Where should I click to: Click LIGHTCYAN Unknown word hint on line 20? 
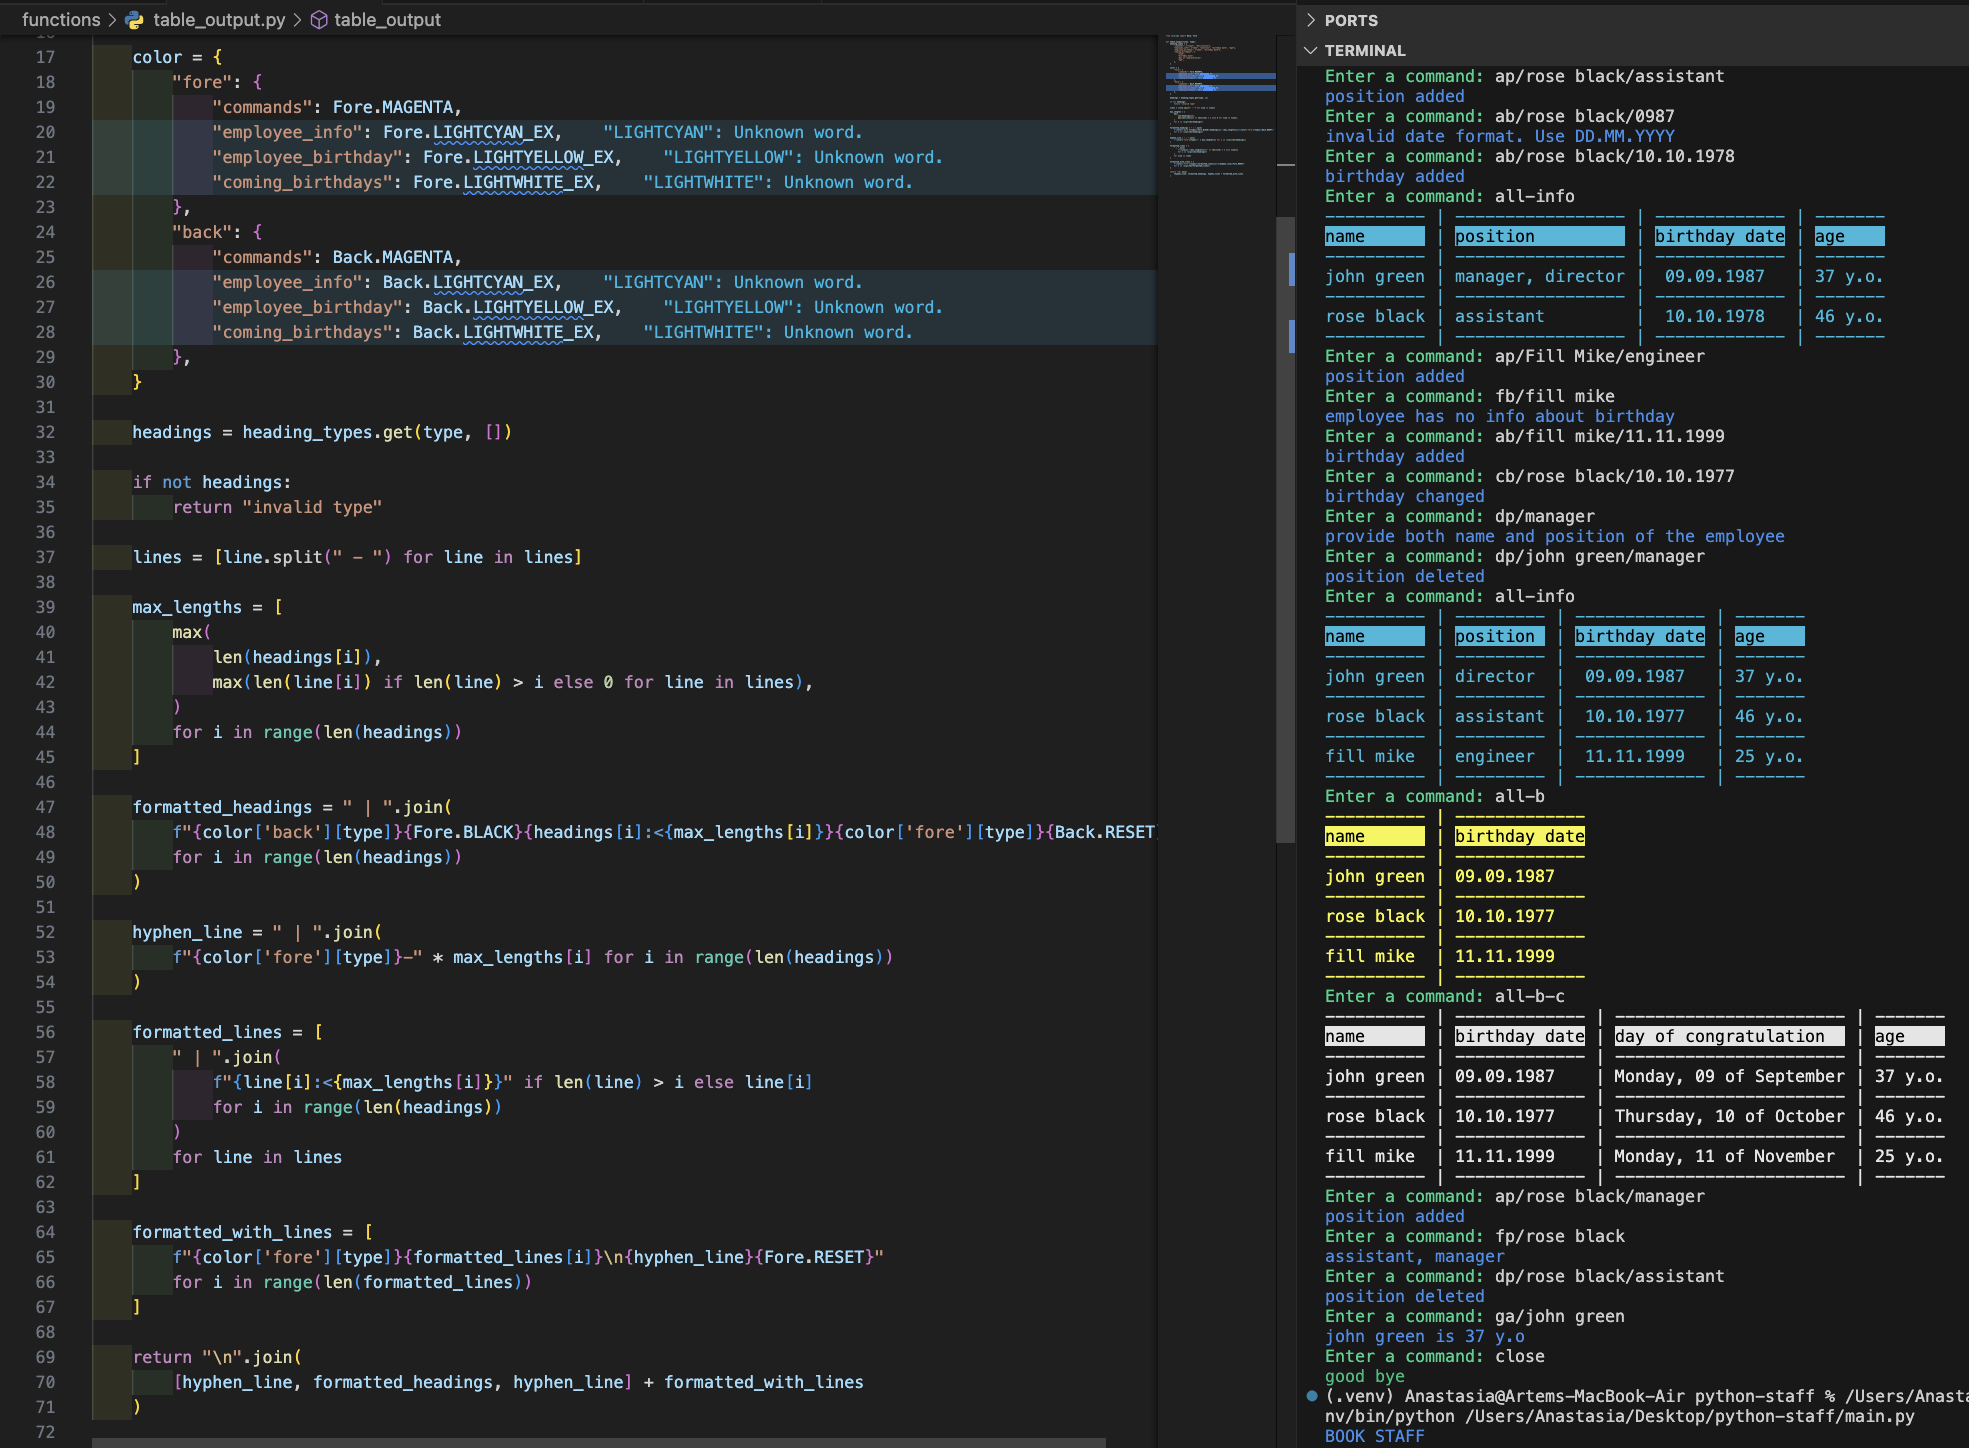tap(732, 132)
